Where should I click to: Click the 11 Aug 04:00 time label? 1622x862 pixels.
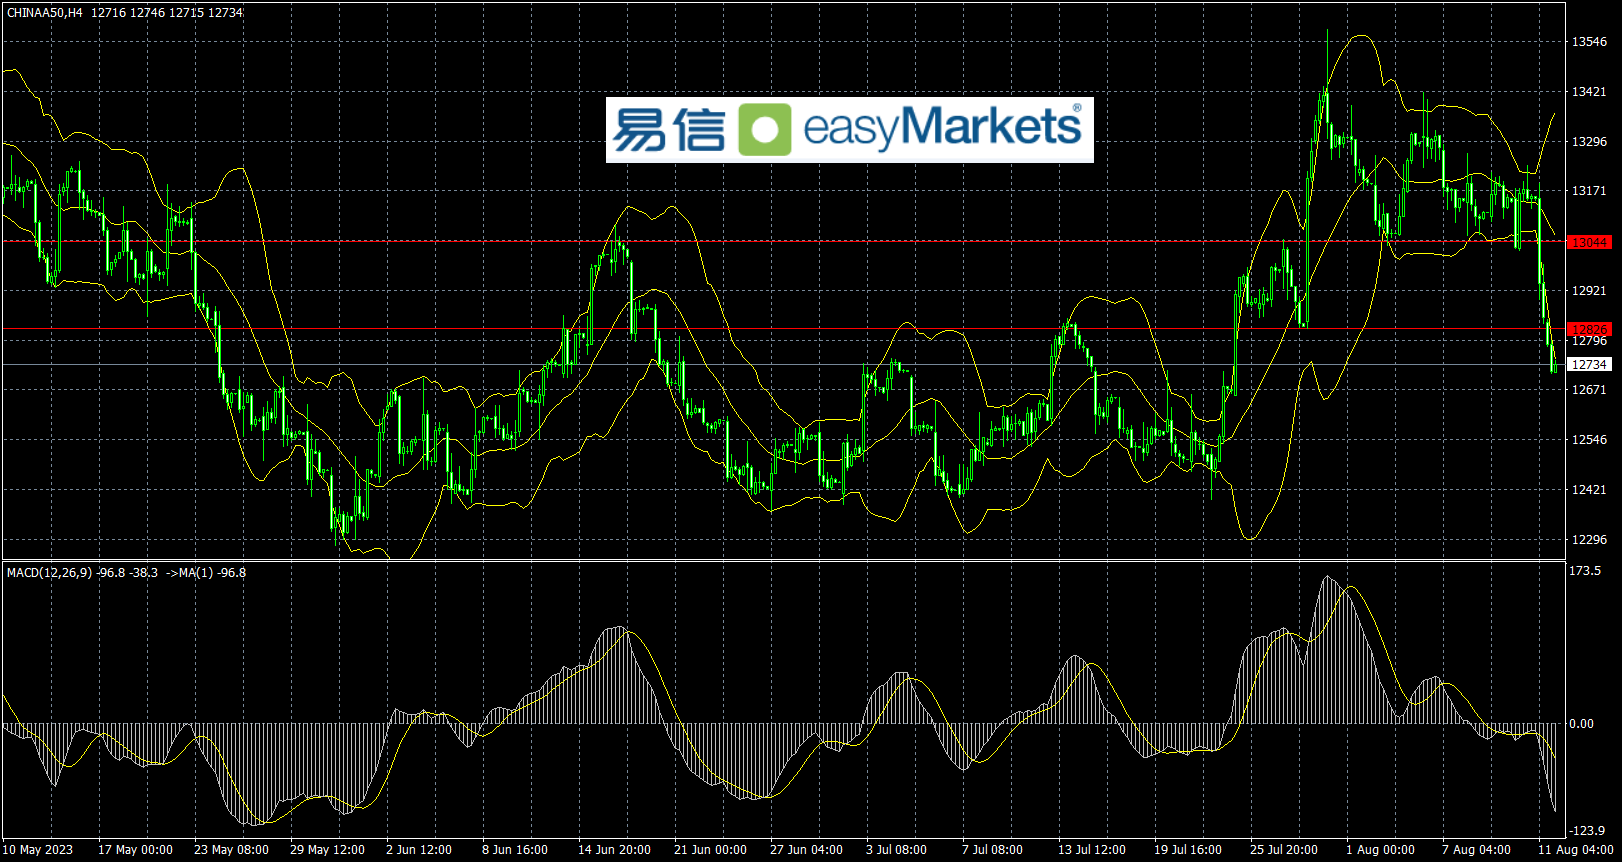[1576, 850]
